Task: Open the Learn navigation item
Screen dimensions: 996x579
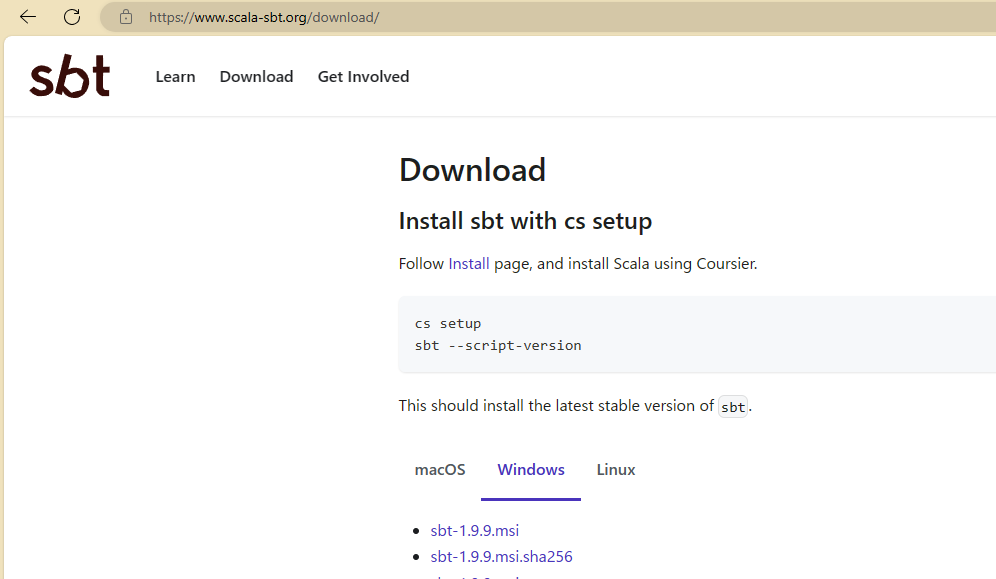Action: pos(175,77)
